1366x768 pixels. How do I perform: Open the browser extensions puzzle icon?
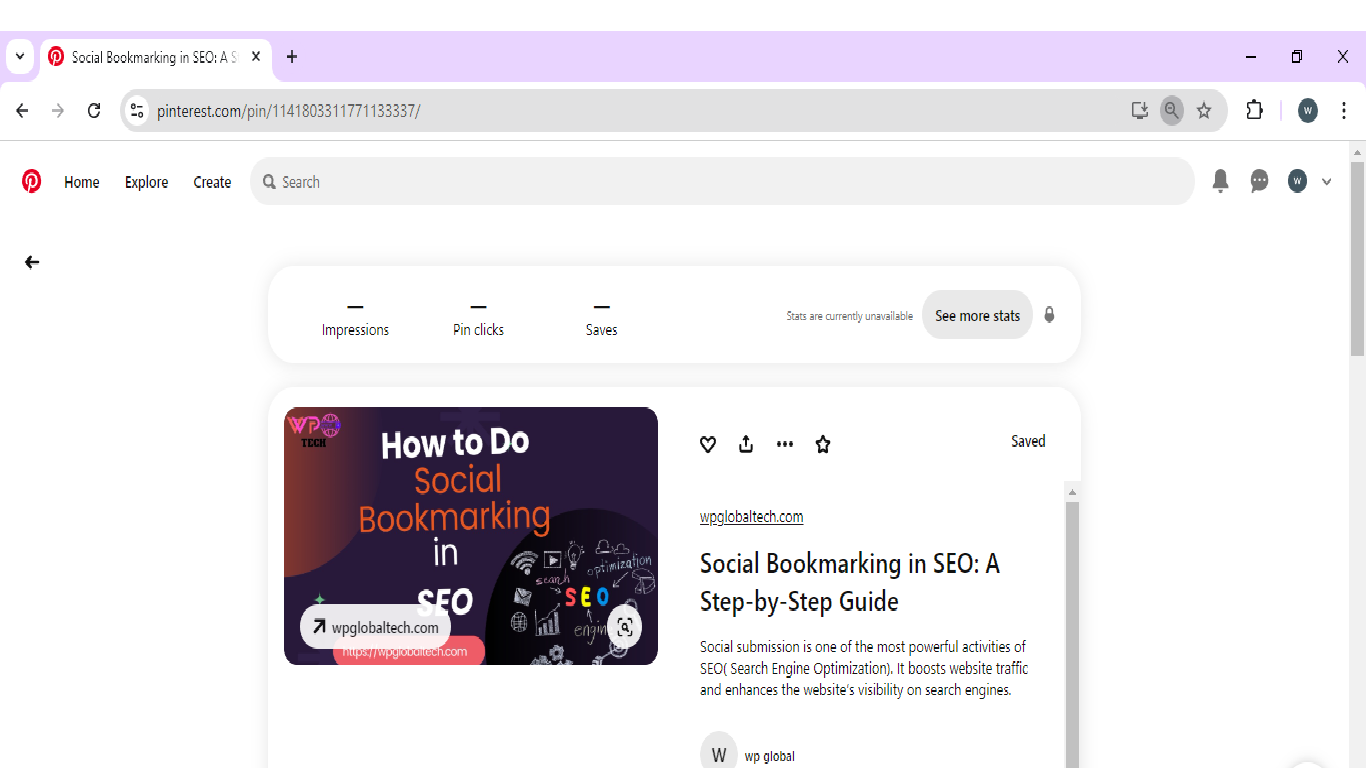click(x=1254, y=111)
